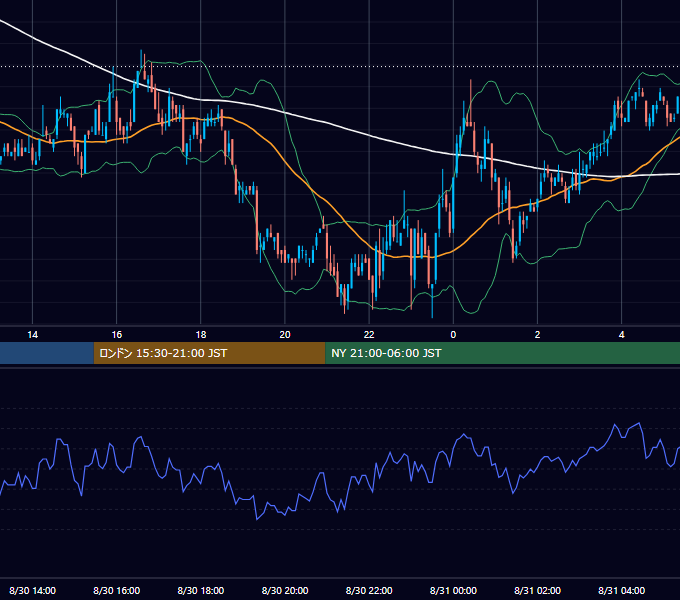Click the 8/31 00:00 date label
The image size is (680, 600).
(x=453, y=590)
